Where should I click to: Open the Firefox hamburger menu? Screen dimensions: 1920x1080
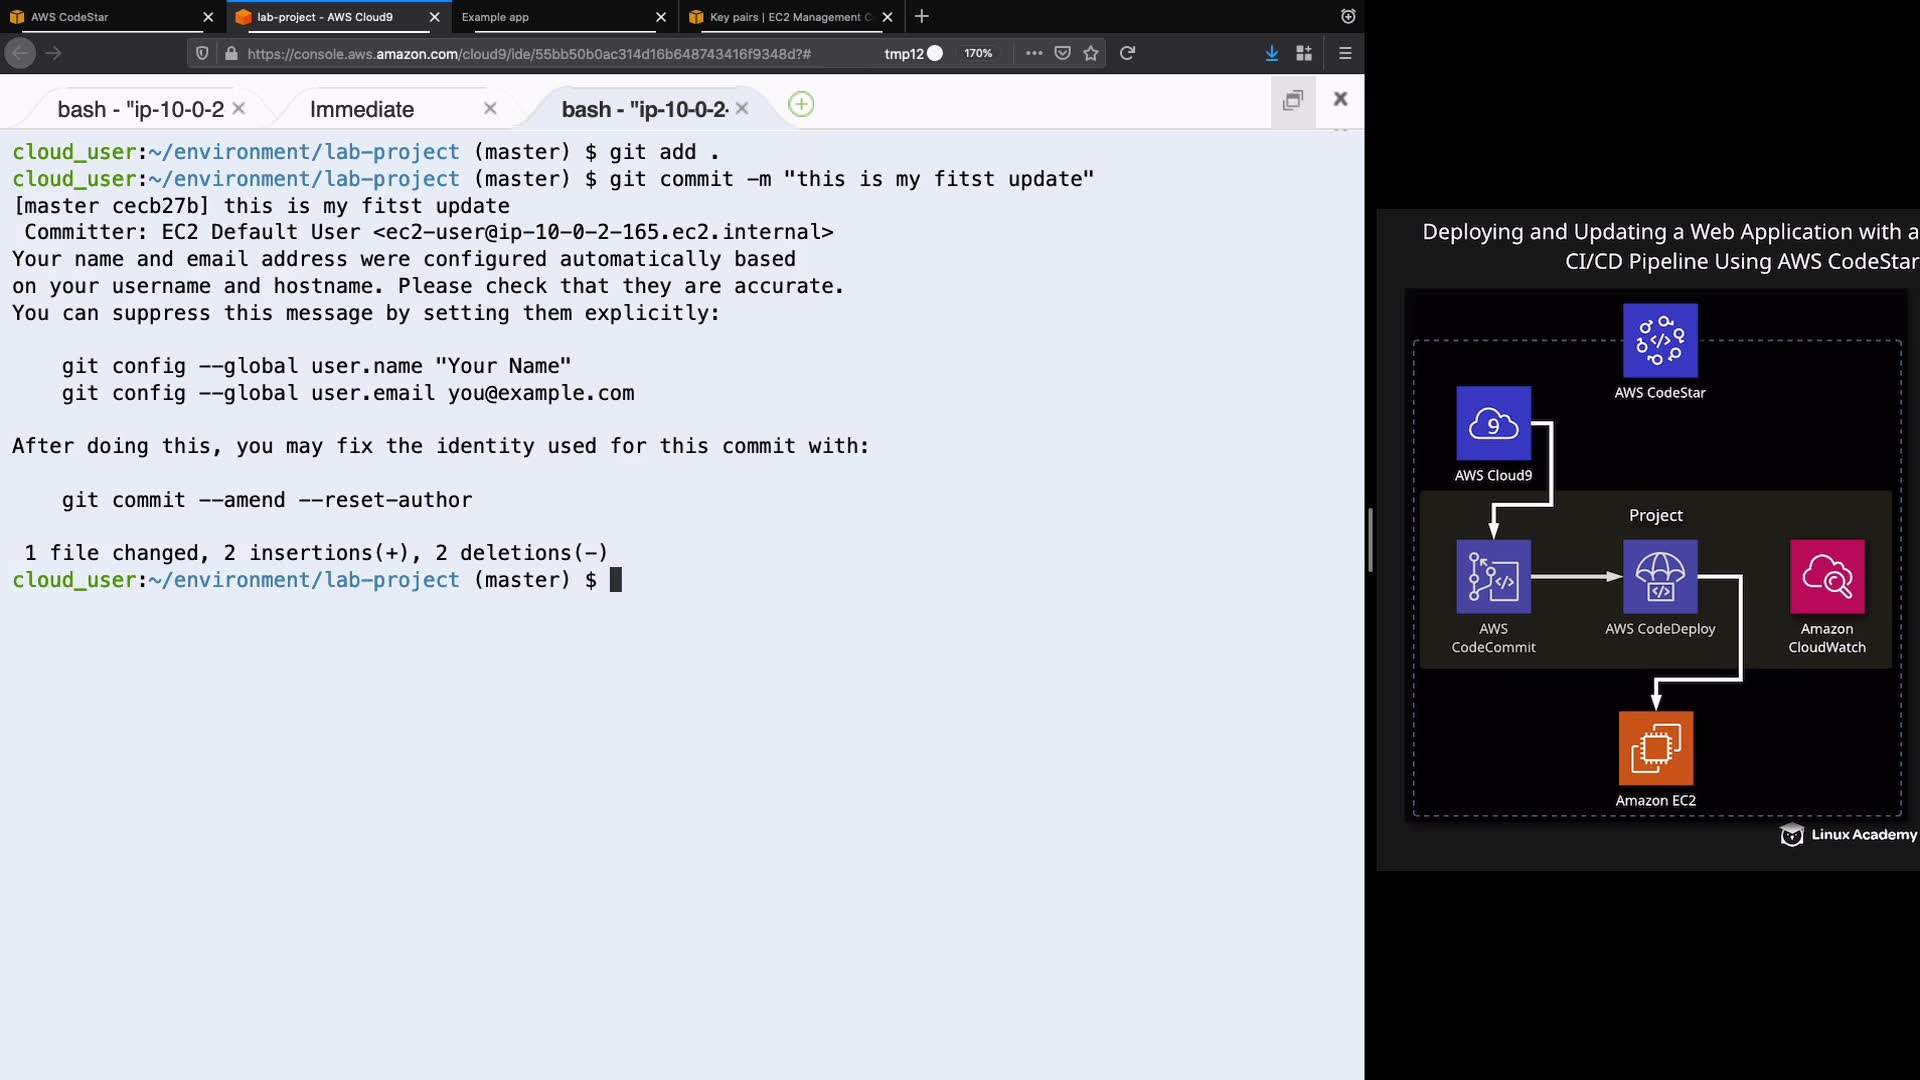tap(1345, 53)
